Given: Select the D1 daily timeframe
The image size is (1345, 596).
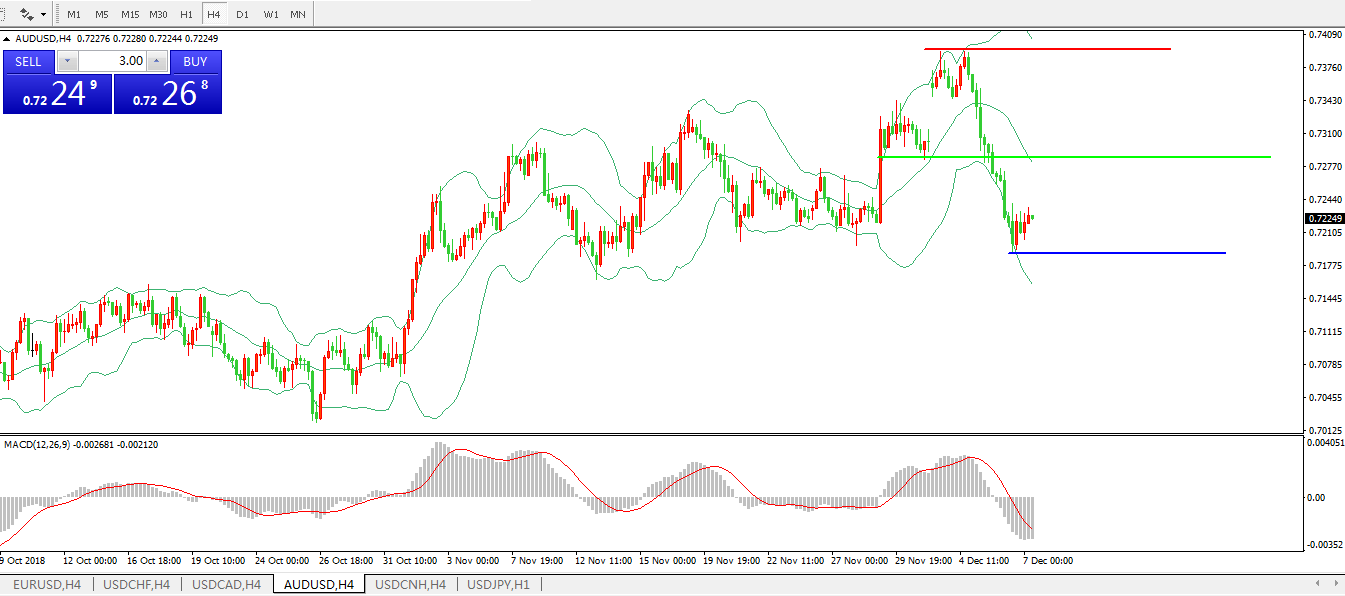Looking at the screenshot, I should coord(242,15).
